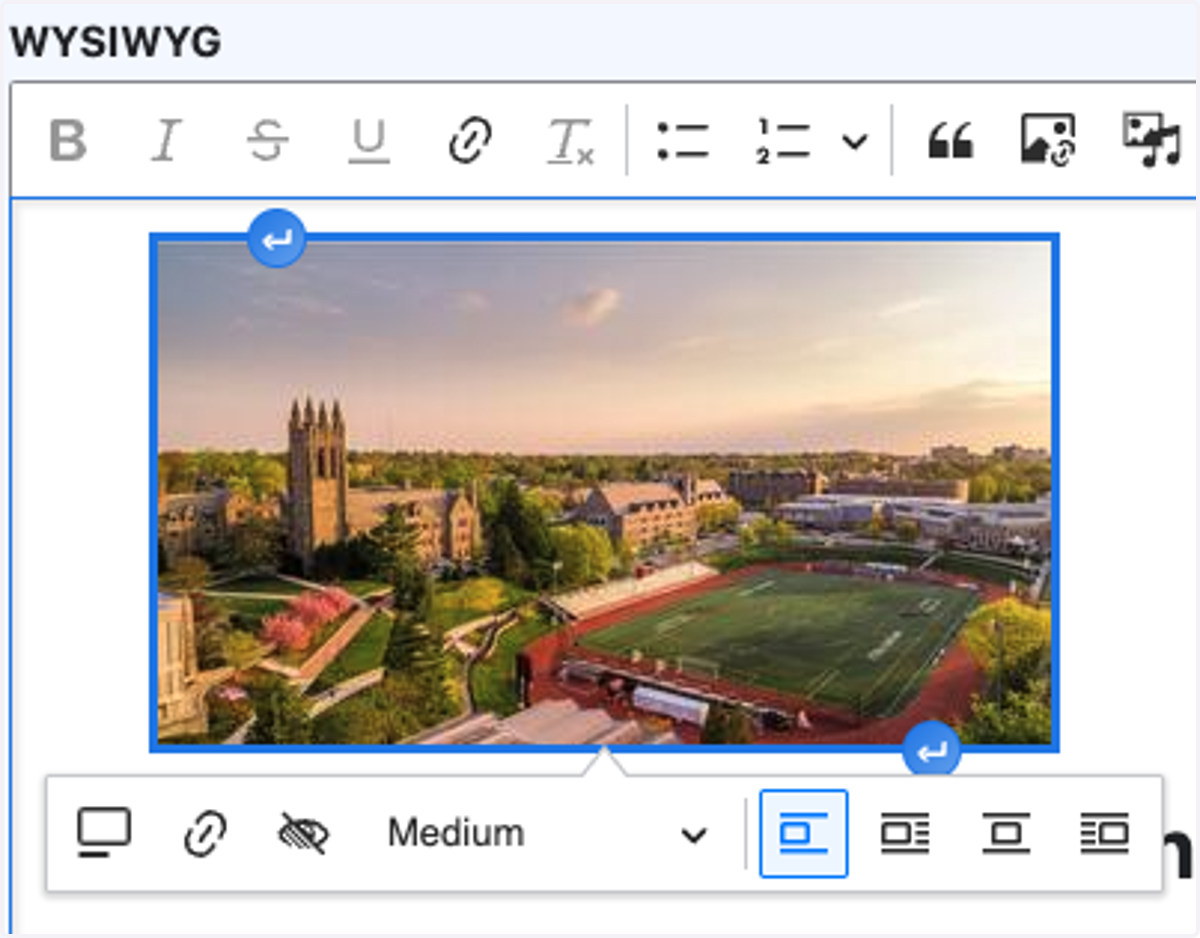This screenshot has height=938, width=1200.
Task: Open numbered list style dropdown
Action: point(854,141)
